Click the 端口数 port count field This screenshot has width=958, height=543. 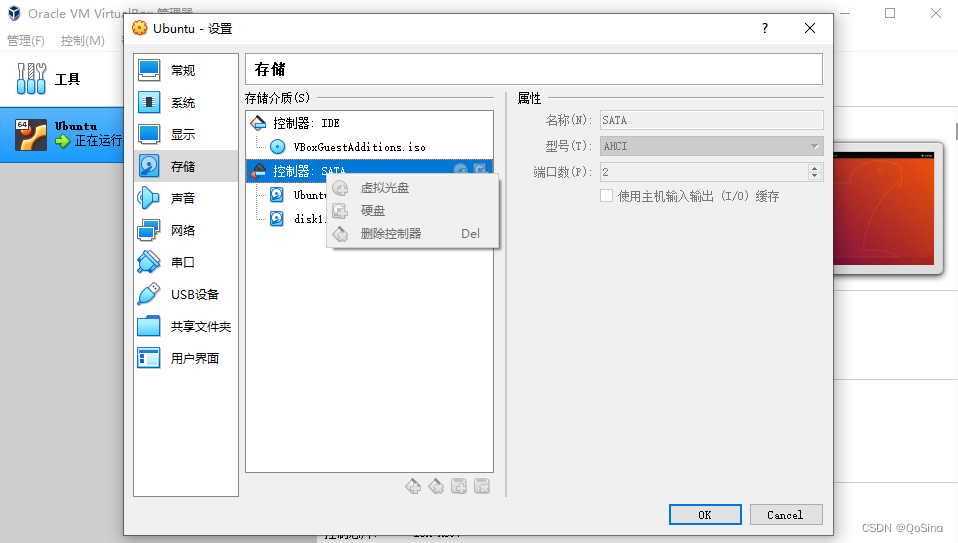[x=704, y=172]
